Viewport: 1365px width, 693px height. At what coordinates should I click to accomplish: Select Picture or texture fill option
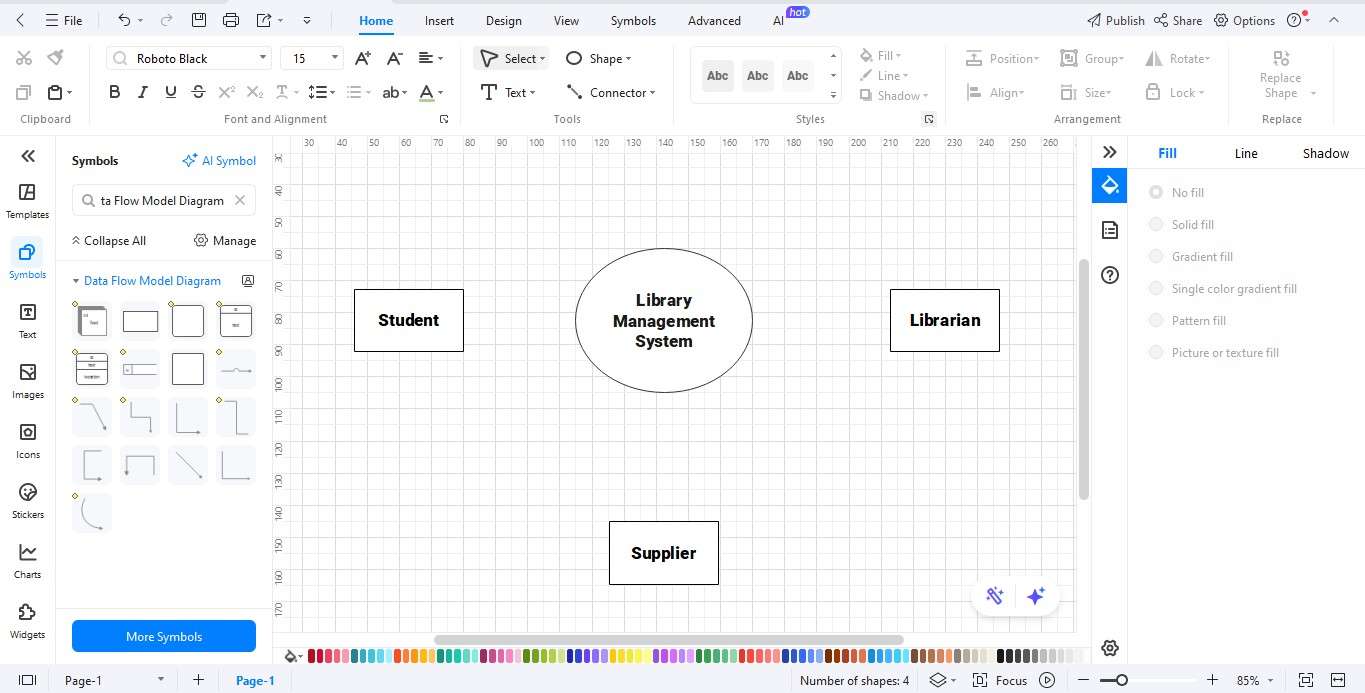click(x=1156, y=352)
